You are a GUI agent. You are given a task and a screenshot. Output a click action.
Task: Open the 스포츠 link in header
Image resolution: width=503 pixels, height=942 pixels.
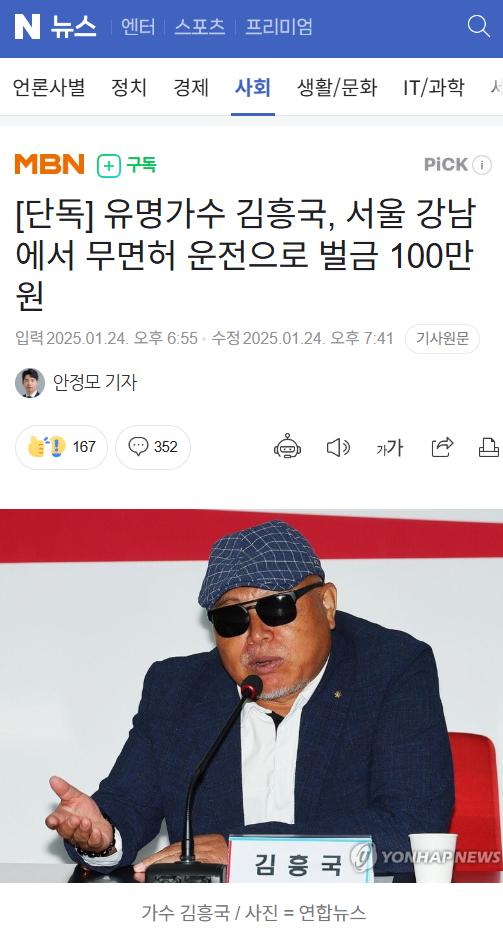point(200,27)
